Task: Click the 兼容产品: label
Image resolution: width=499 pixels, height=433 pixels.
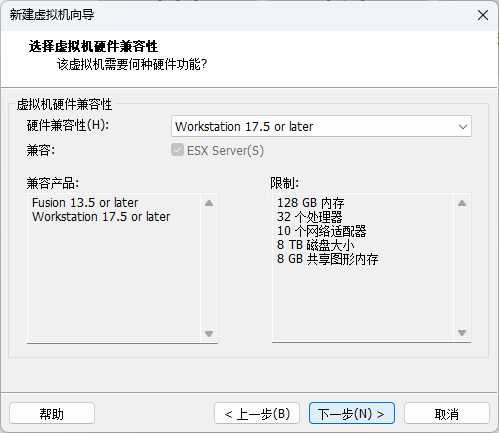Action: coord(53,183)
